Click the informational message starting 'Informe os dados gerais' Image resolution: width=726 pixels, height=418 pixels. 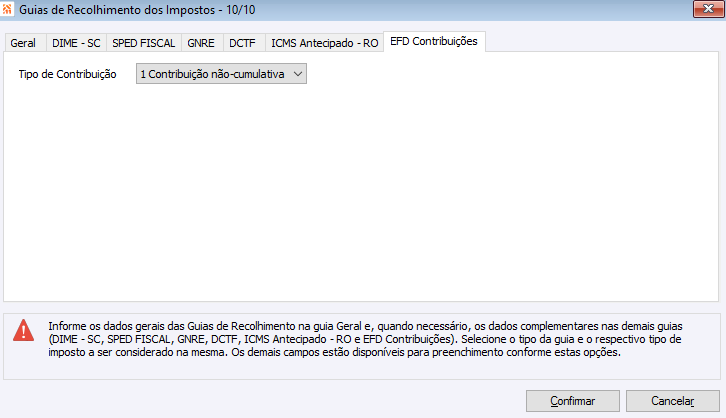click(x=365, y=339)
